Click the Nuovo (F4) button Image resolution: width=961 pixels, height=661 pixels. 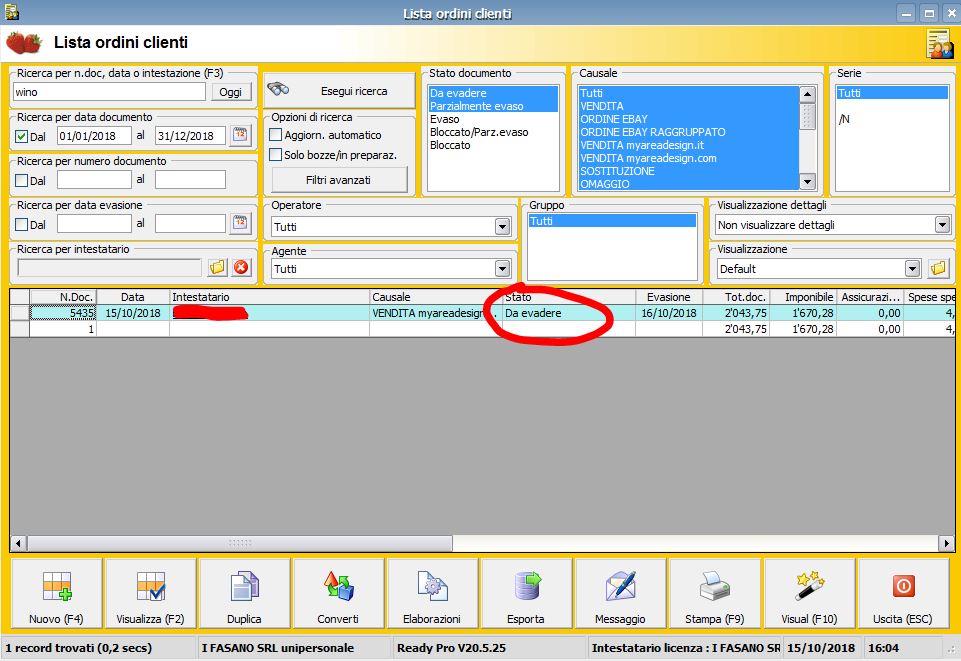click(56, 593)
